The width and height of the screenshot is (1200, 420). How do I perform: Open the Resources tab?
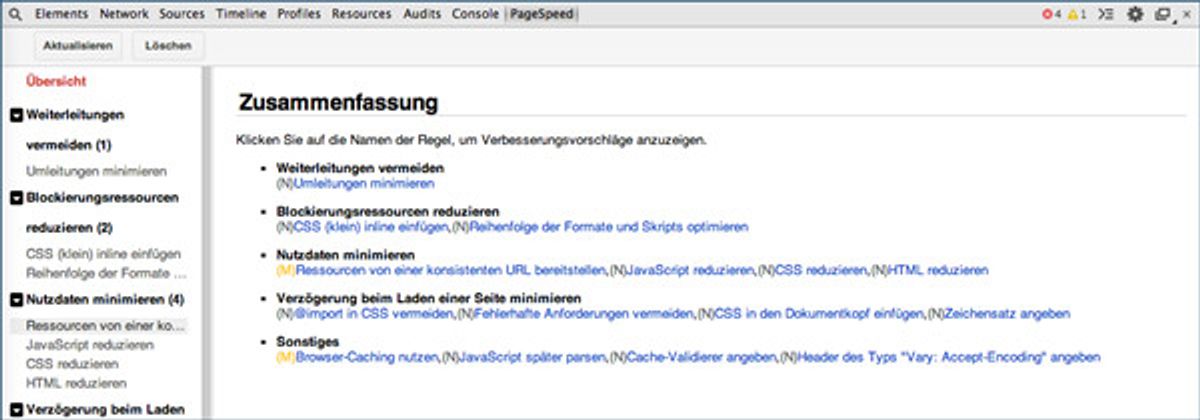pos(362,14)
